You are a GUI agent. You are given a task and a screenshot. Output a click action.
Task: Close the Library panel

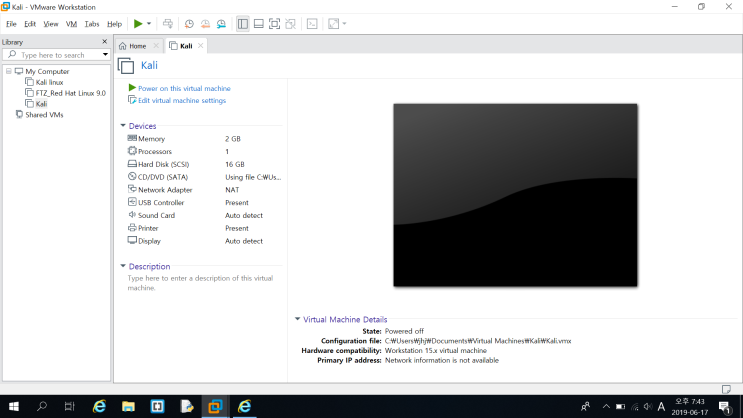point(105,42)
